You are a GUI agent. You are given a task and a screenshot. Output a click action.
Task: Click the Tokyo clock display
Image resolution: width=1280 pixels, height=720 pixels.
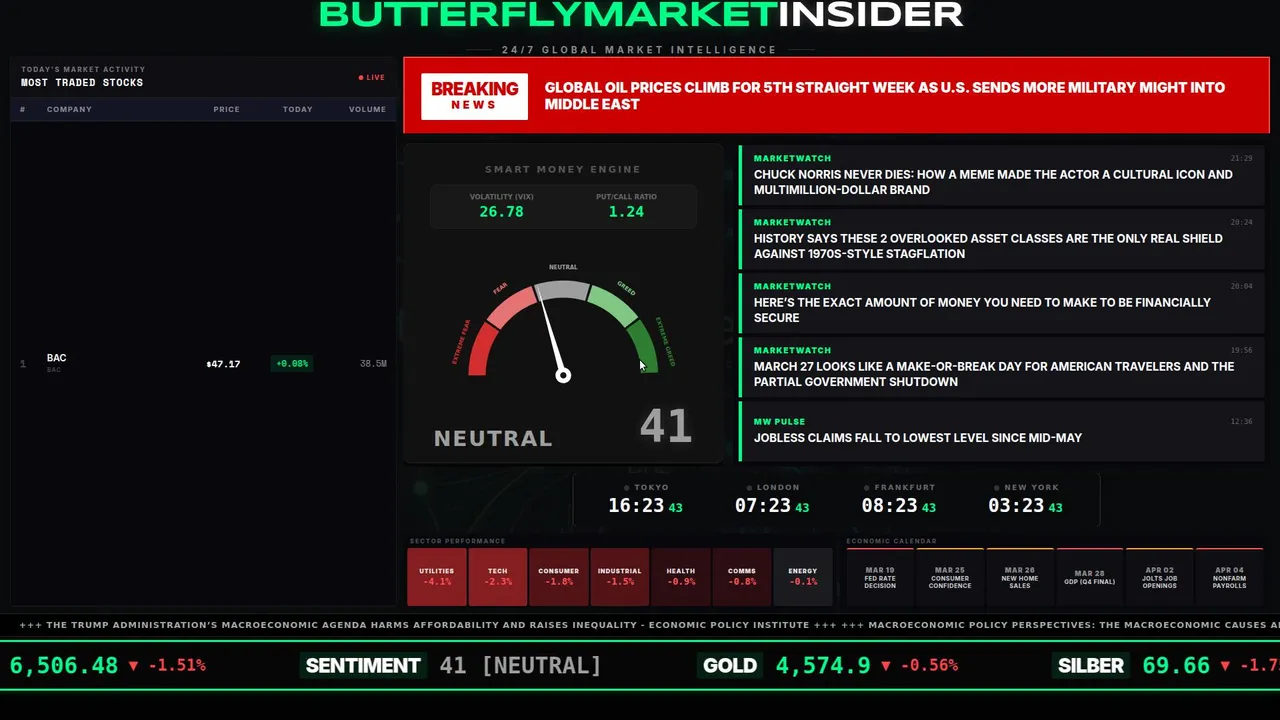[x=645, y=499]
